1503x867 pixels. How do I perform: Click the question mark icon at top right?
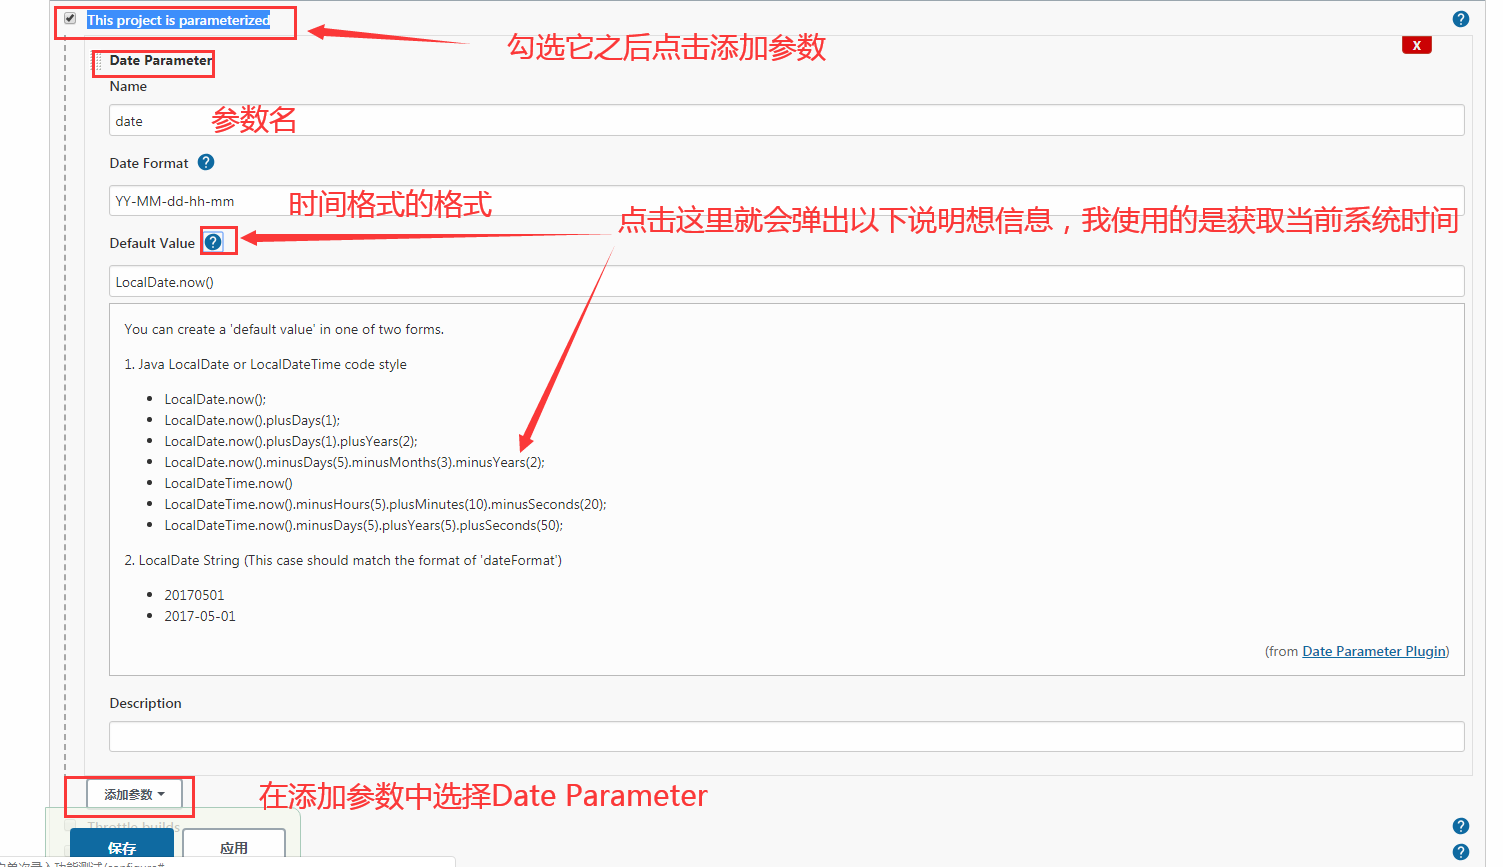click(1460, 18)
